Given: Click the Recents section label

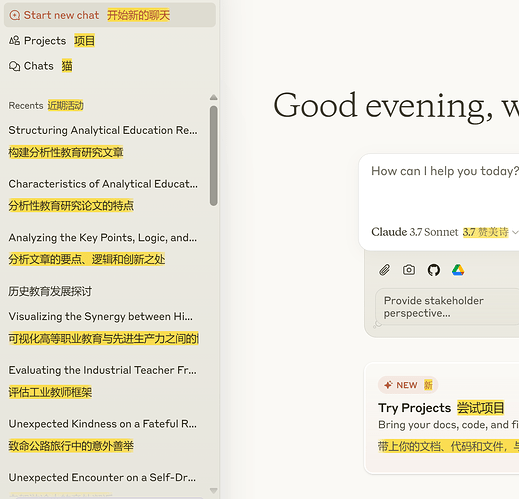Looking at the screenshot, I should pos(26,106).
